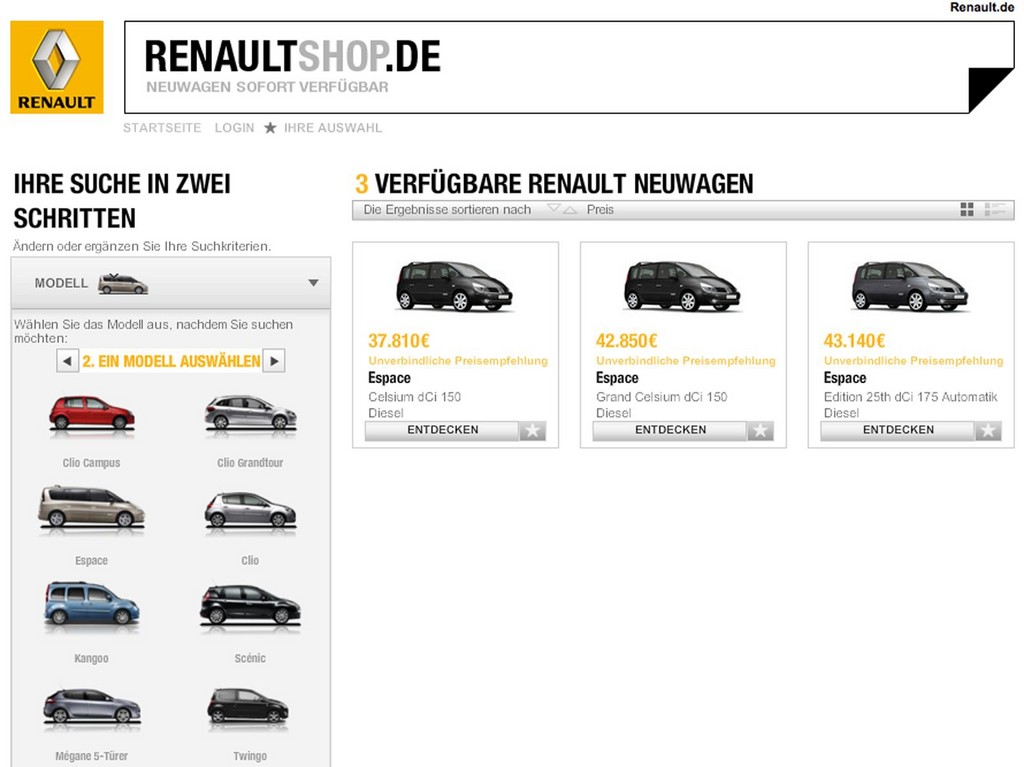
Task: Click the 43.140€ price
Action: tap(855, 340)
